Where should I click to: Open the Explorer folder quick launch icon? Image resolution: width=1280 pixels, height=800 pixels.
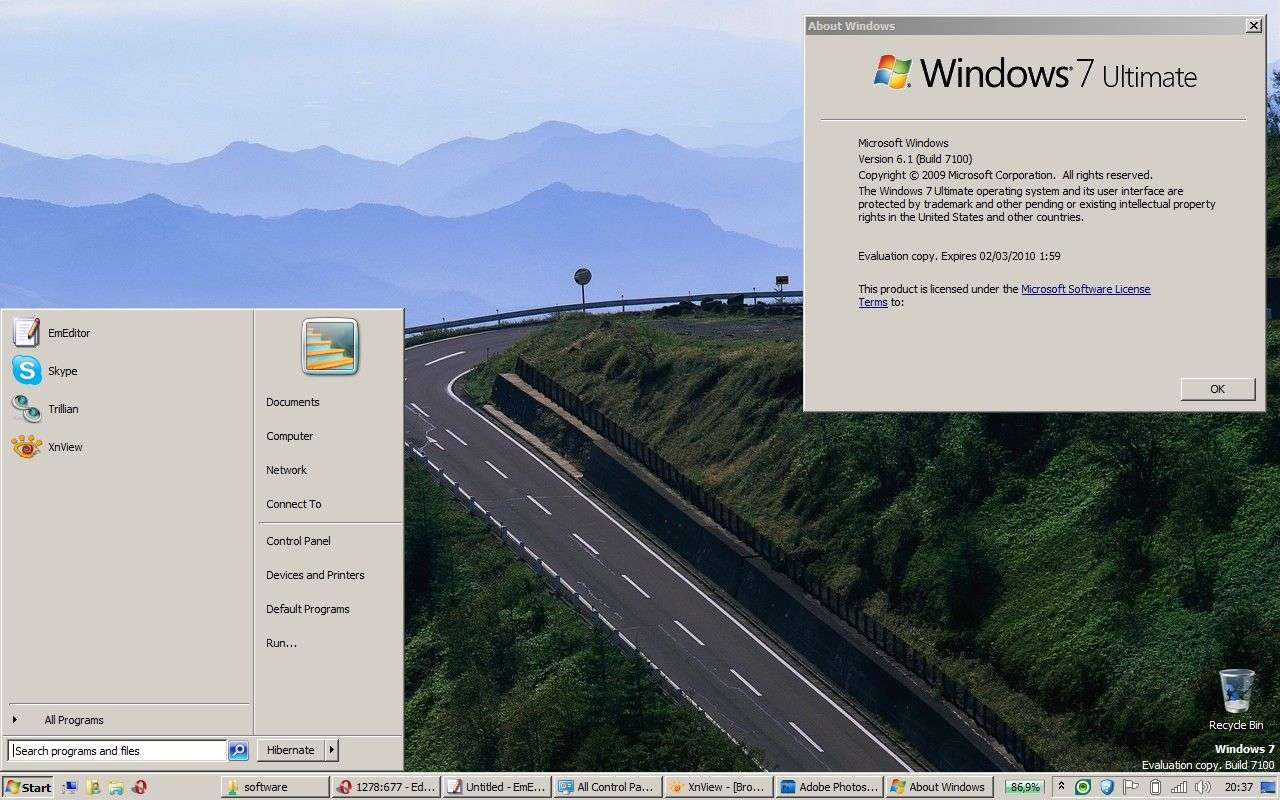116,787
